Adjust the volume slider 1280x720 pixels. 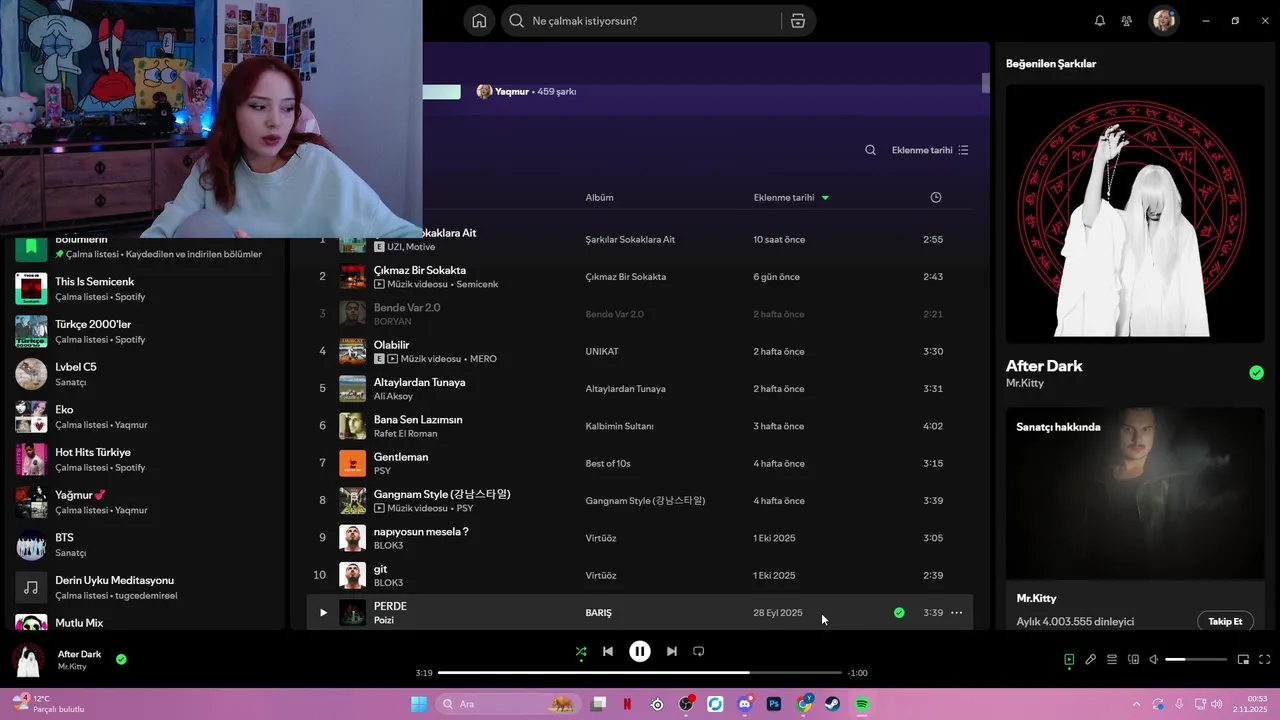click(x=1196, y=660)
